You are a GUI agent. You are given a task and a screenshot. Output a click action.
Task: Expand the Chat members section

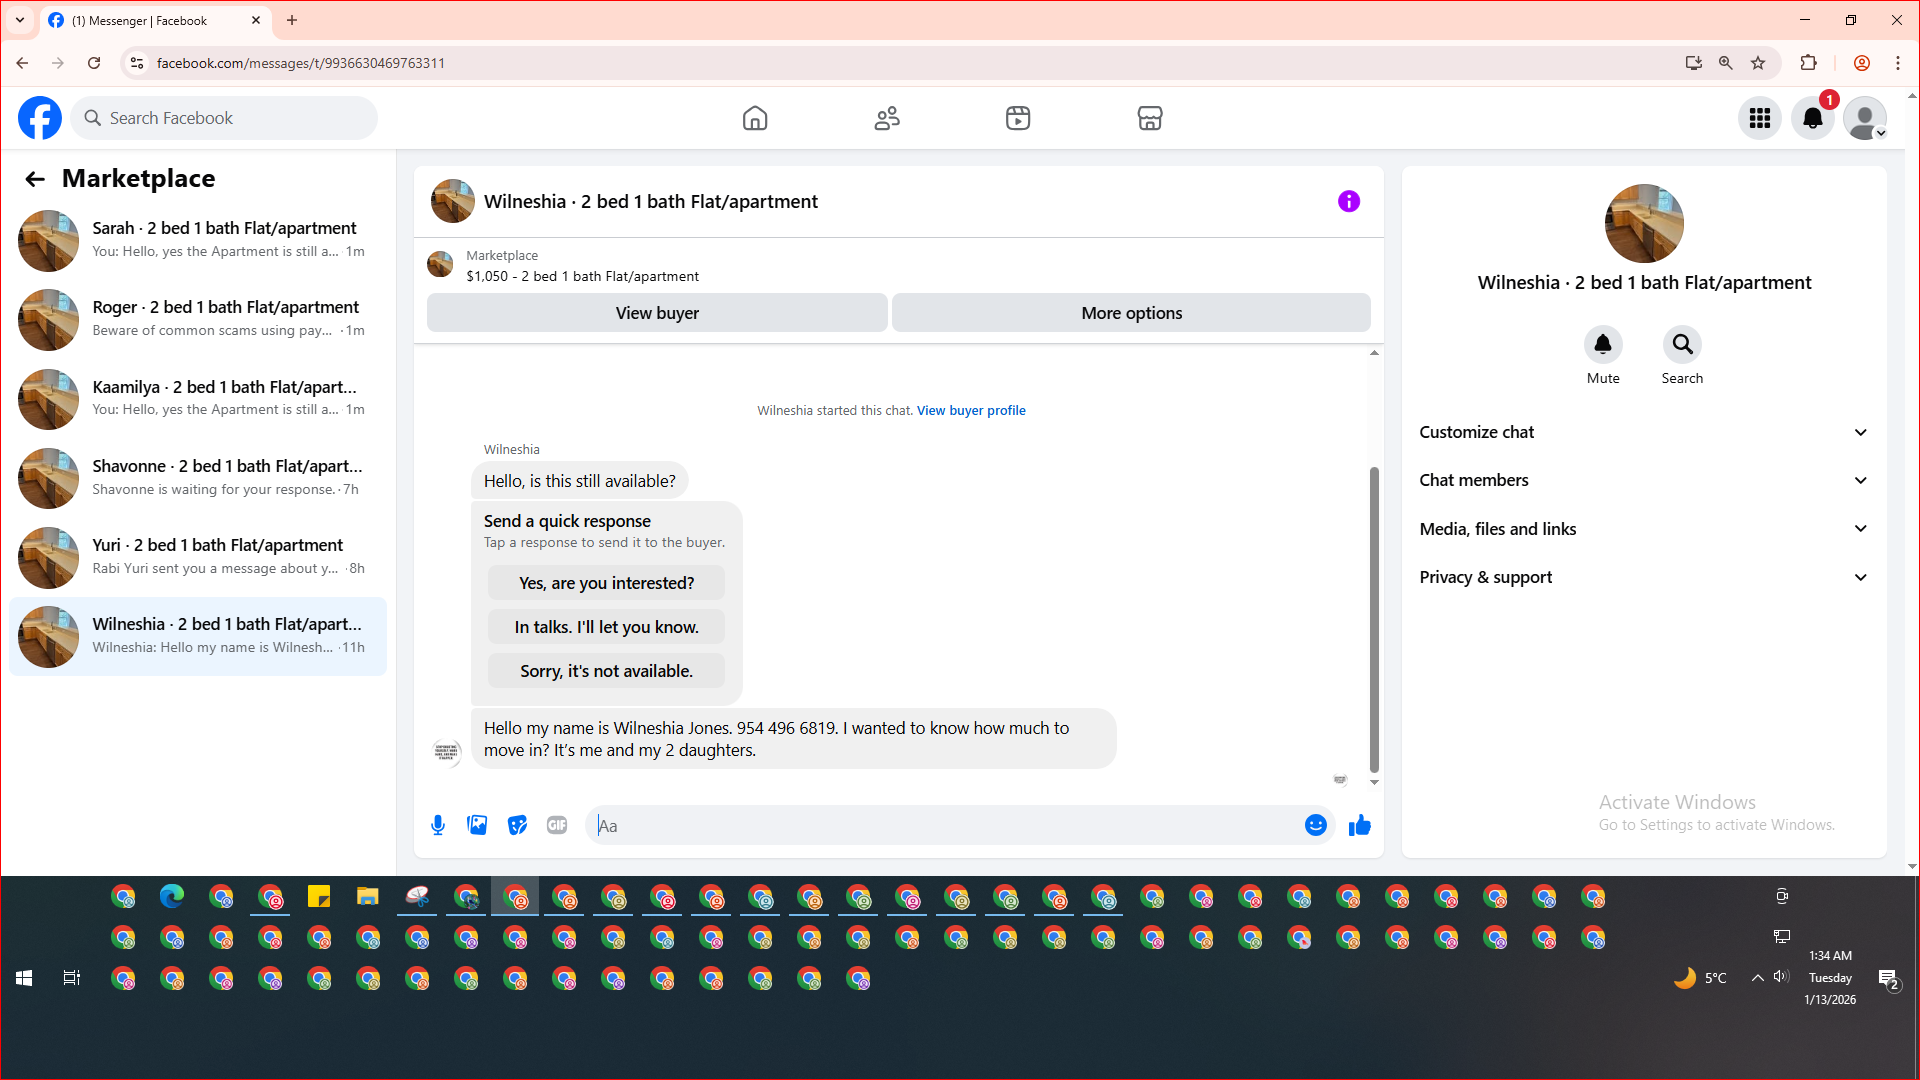tap(1643, 480)
